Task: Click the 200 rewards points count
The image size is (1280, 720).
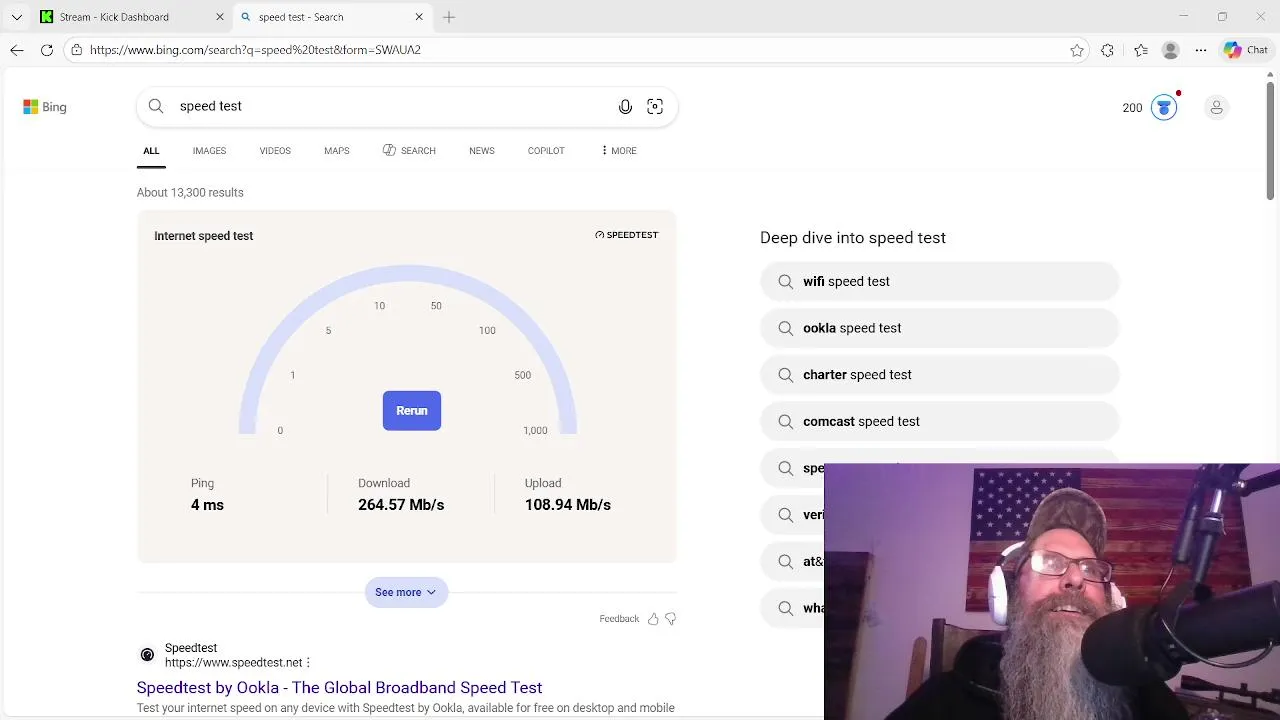Action: click(1132, 108)
